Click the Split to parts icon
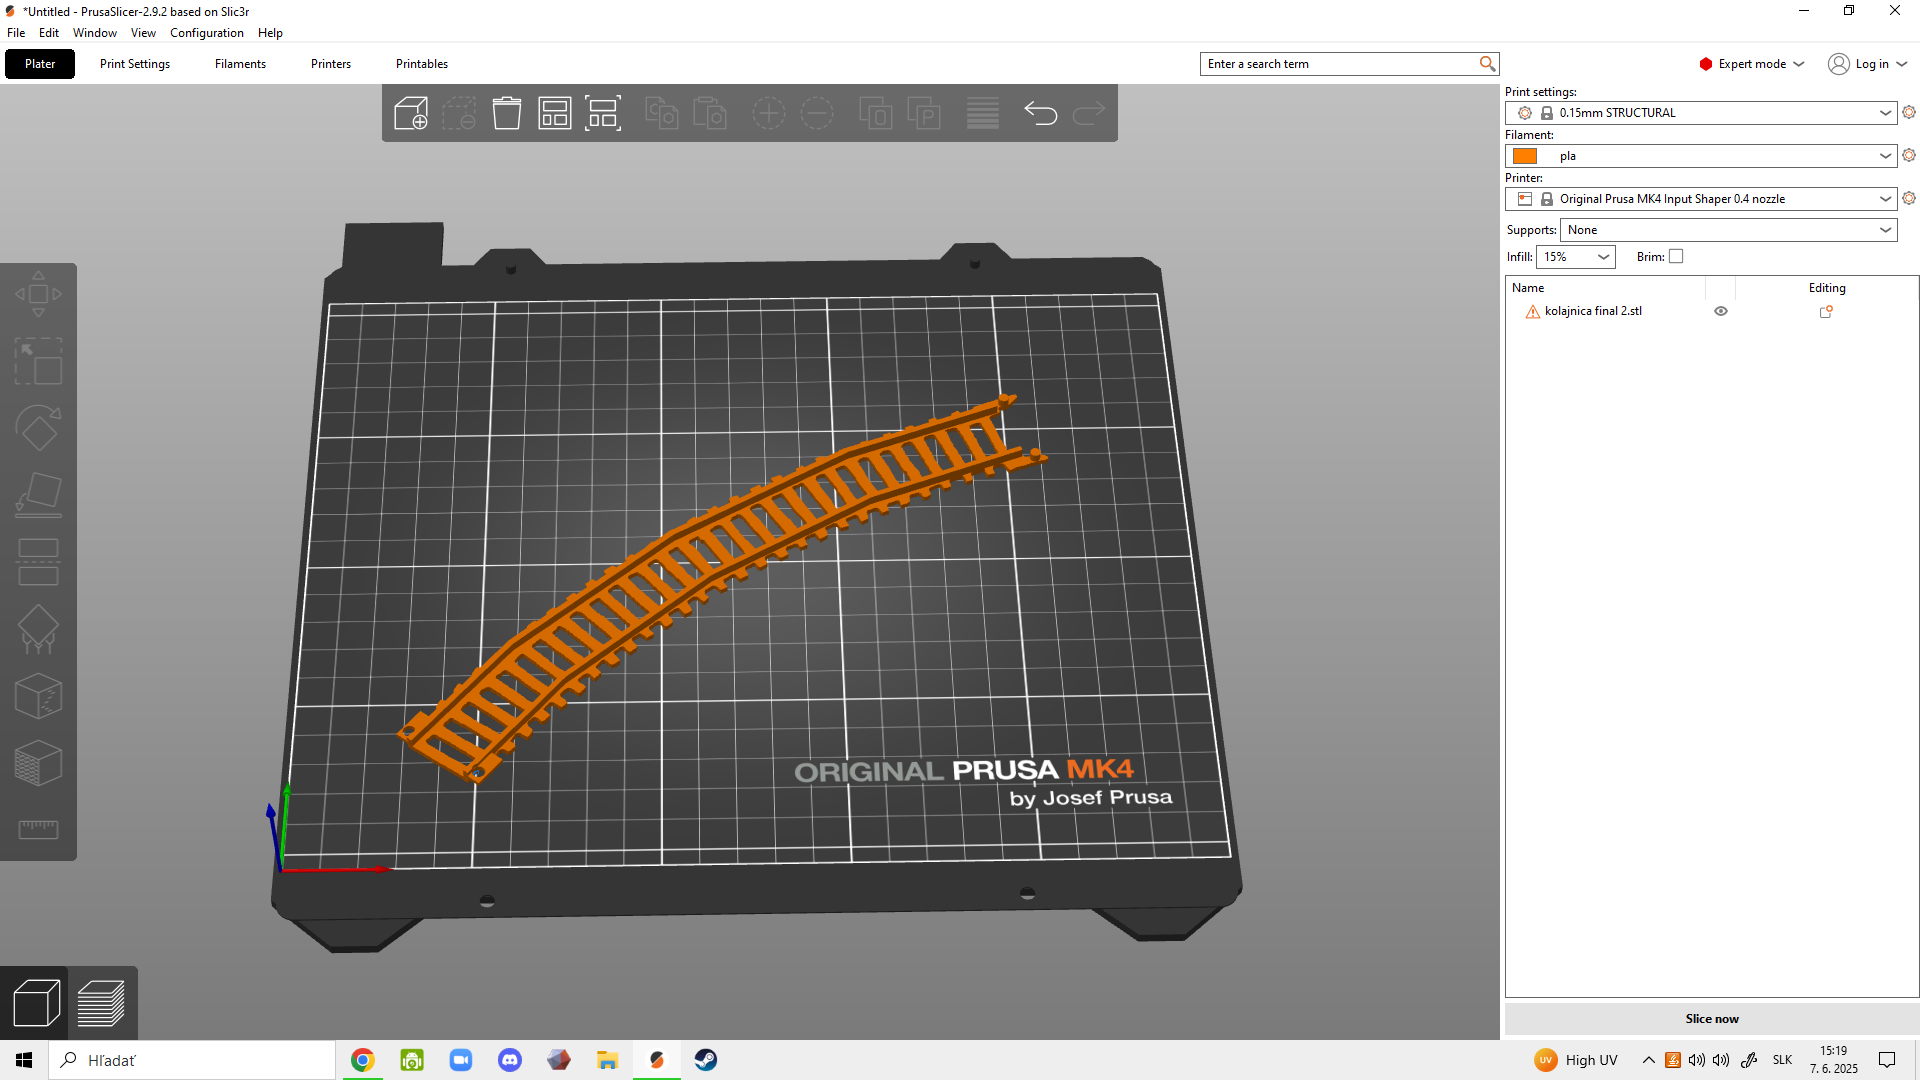The height and width of the screenshot is (1080, 1920). (923, 113)
